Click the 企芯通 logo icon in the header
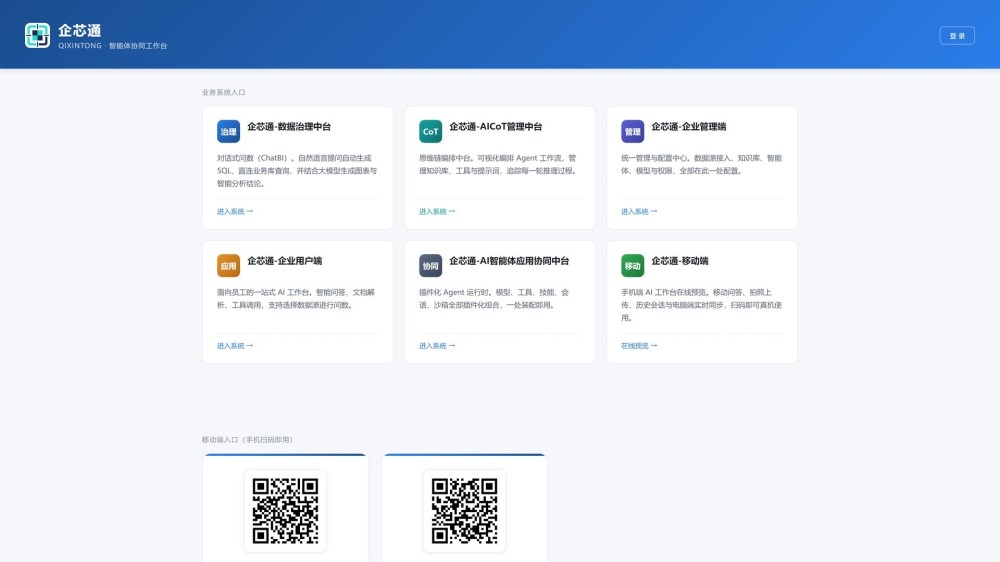The width and height of the screenshot is (1000, 562). (37, 36)
